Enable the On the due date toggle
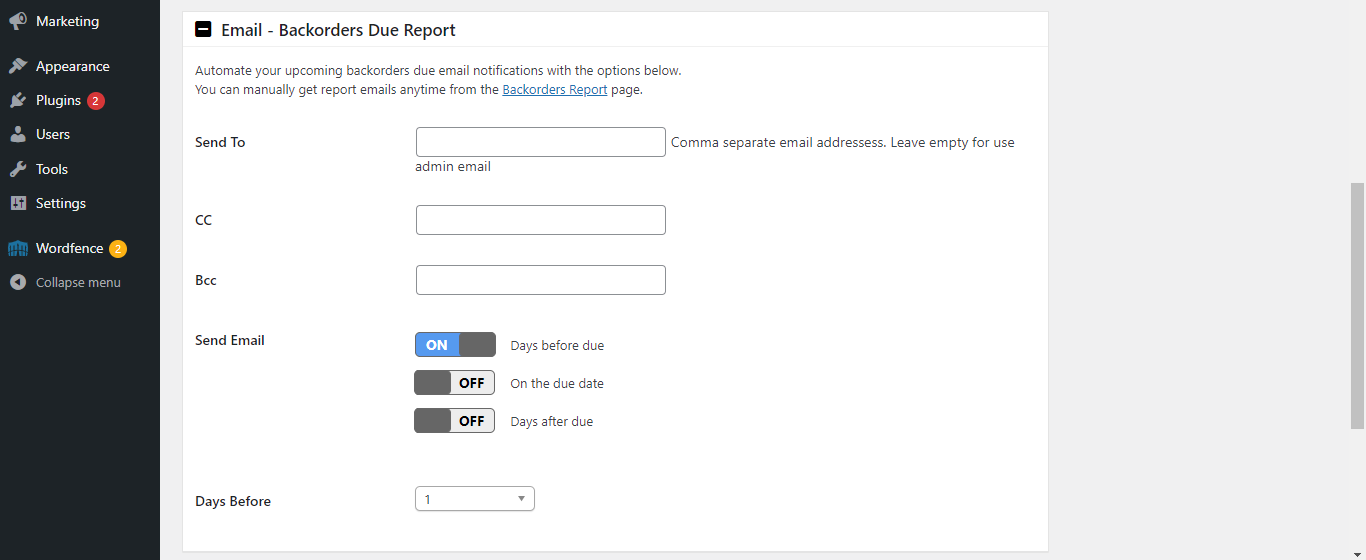This screenshot has height=560, width=1366. [455, 383]
